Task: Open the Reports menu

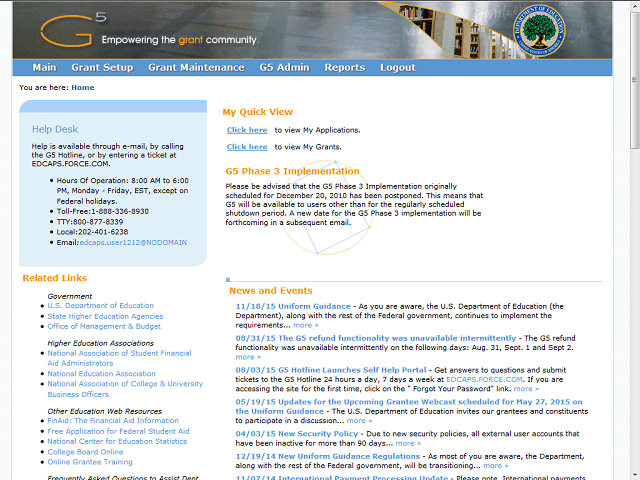Action: pyautogui.click(x=344, y=68)
